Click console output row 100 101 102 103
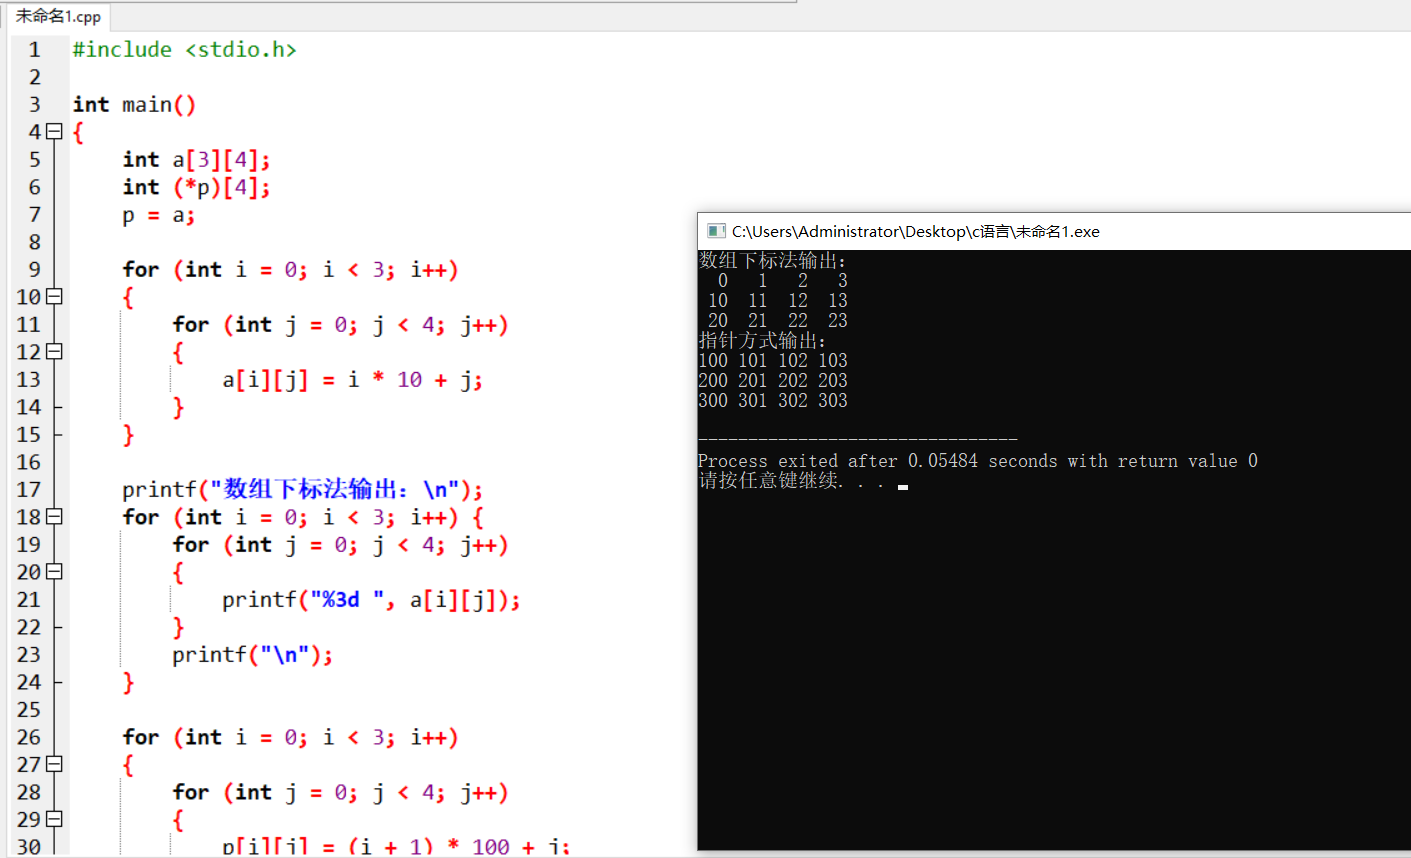The image size is (1411, 858). coord(773,360)
